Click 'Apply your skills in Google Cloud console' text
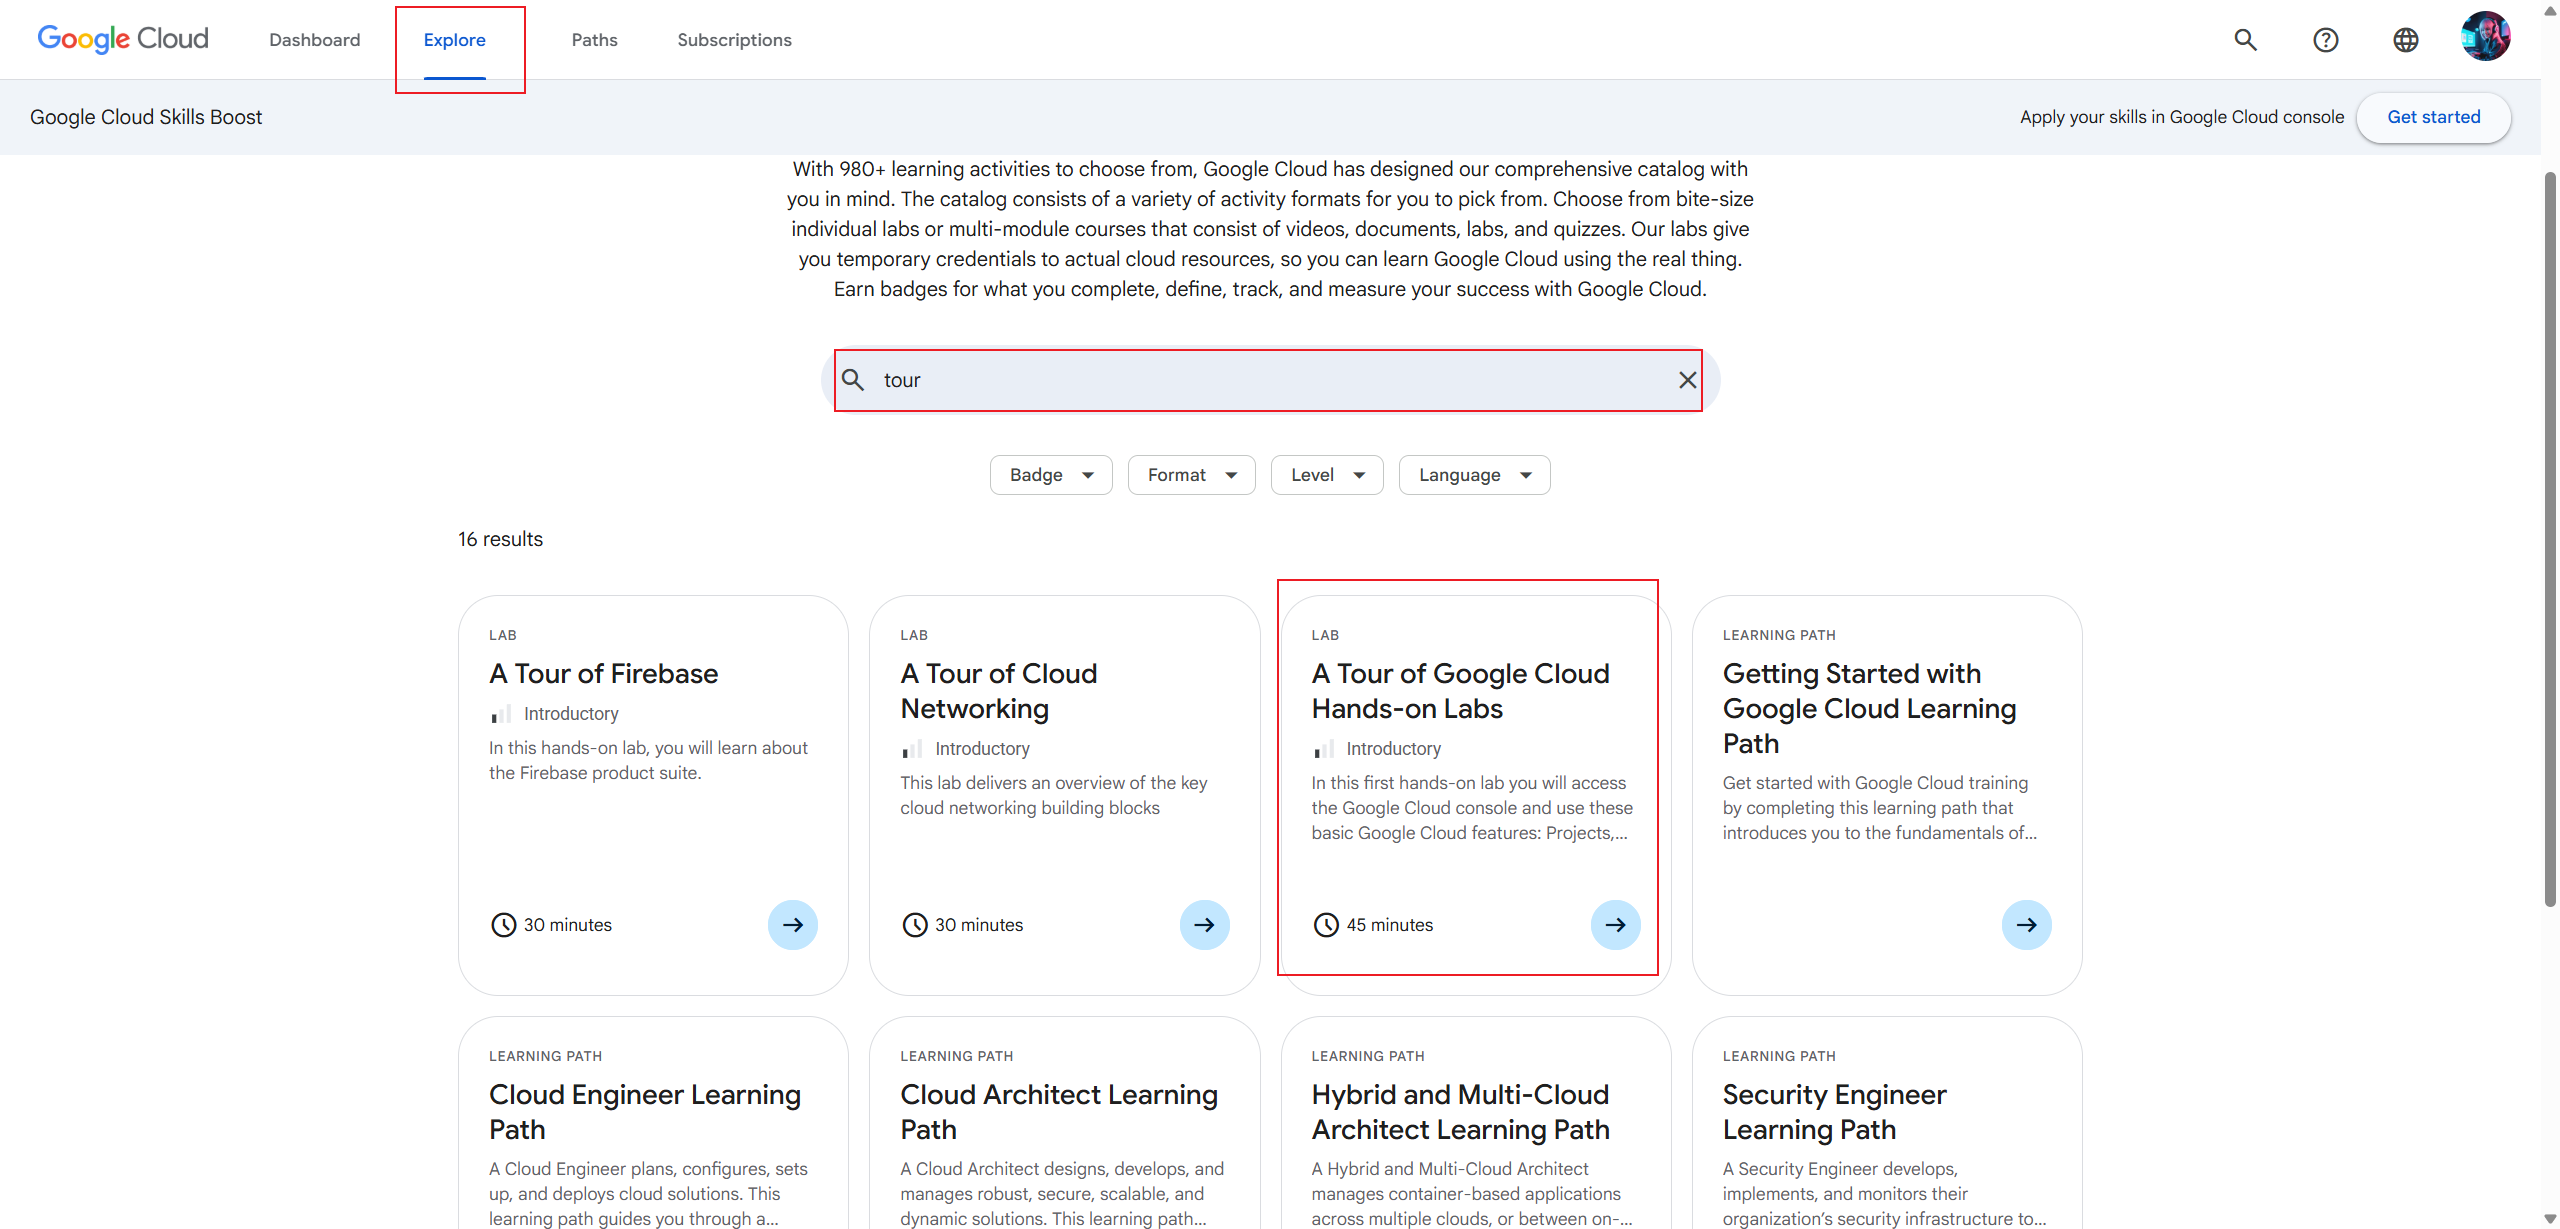This screenshot has height=1229, width=2560. click(x=2182, y=117)
